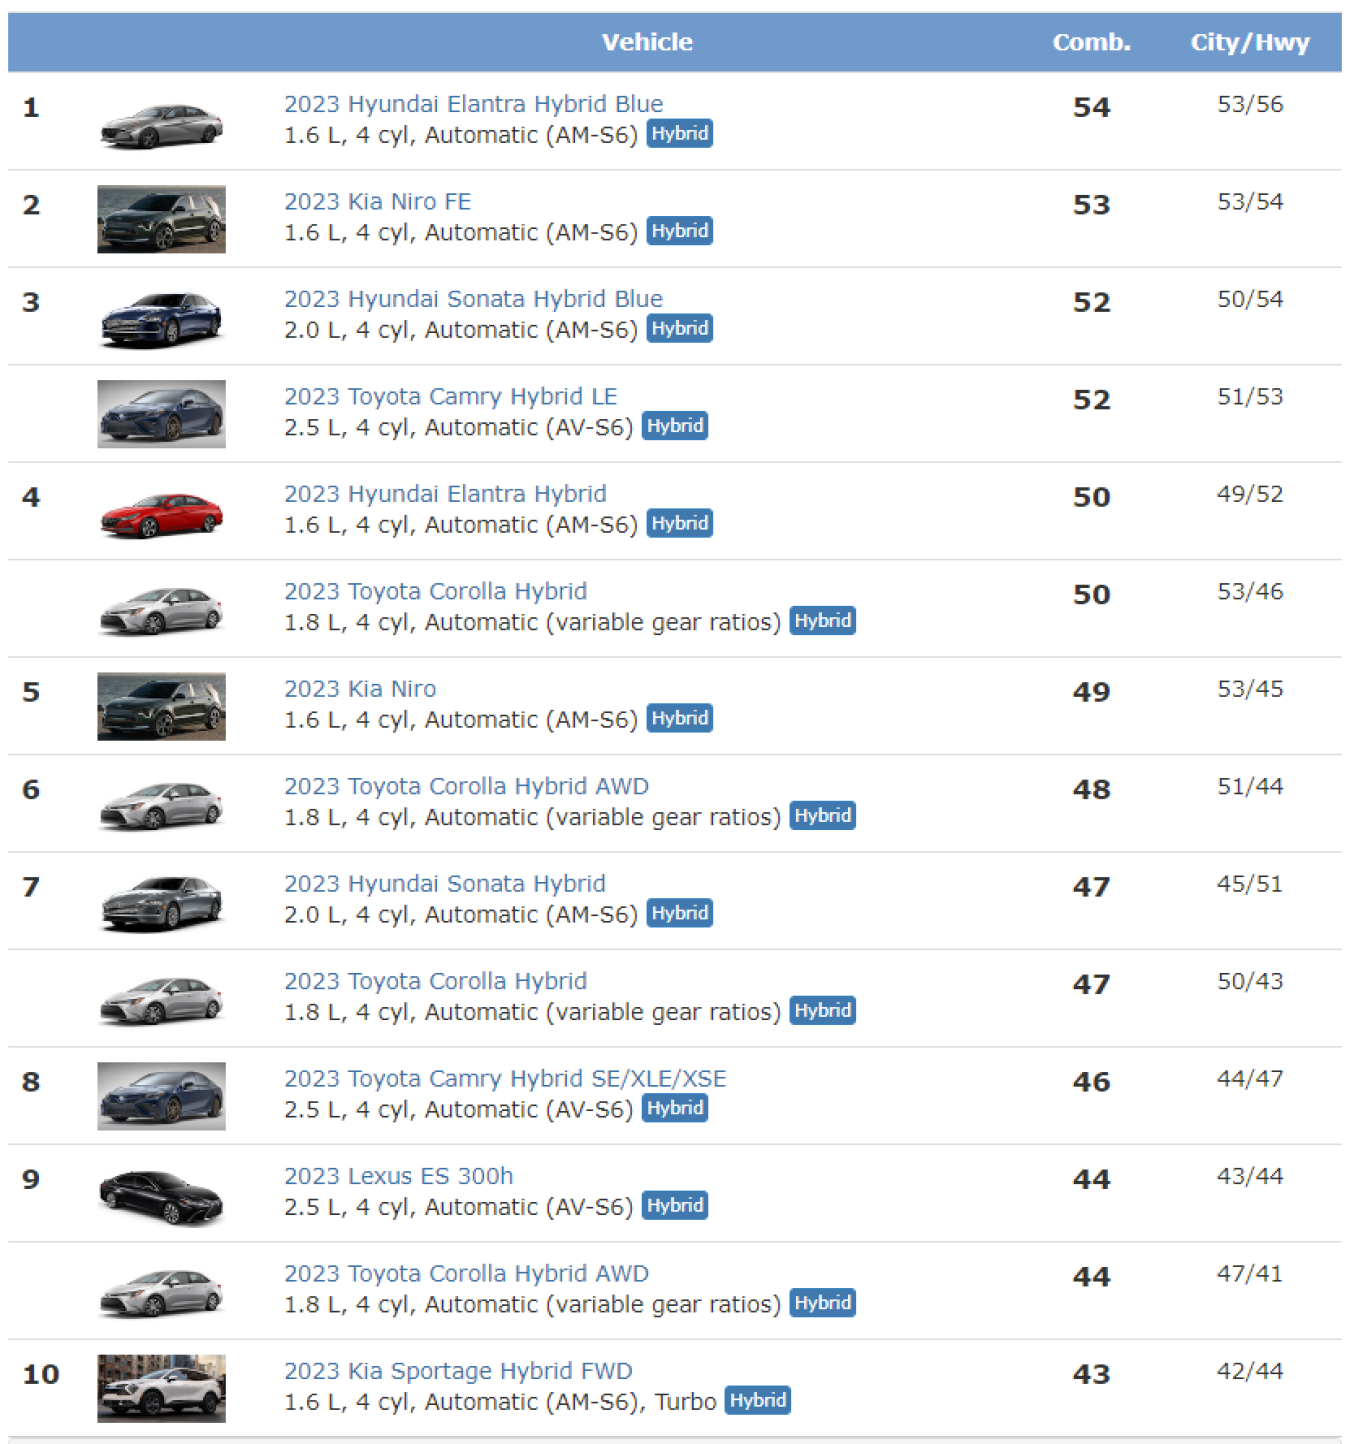The image size is (1350, 1444).
Task: Open the 2023 Hyundai Elantra Hybrid link, 50 combined
Action: [x=445, y=494]
